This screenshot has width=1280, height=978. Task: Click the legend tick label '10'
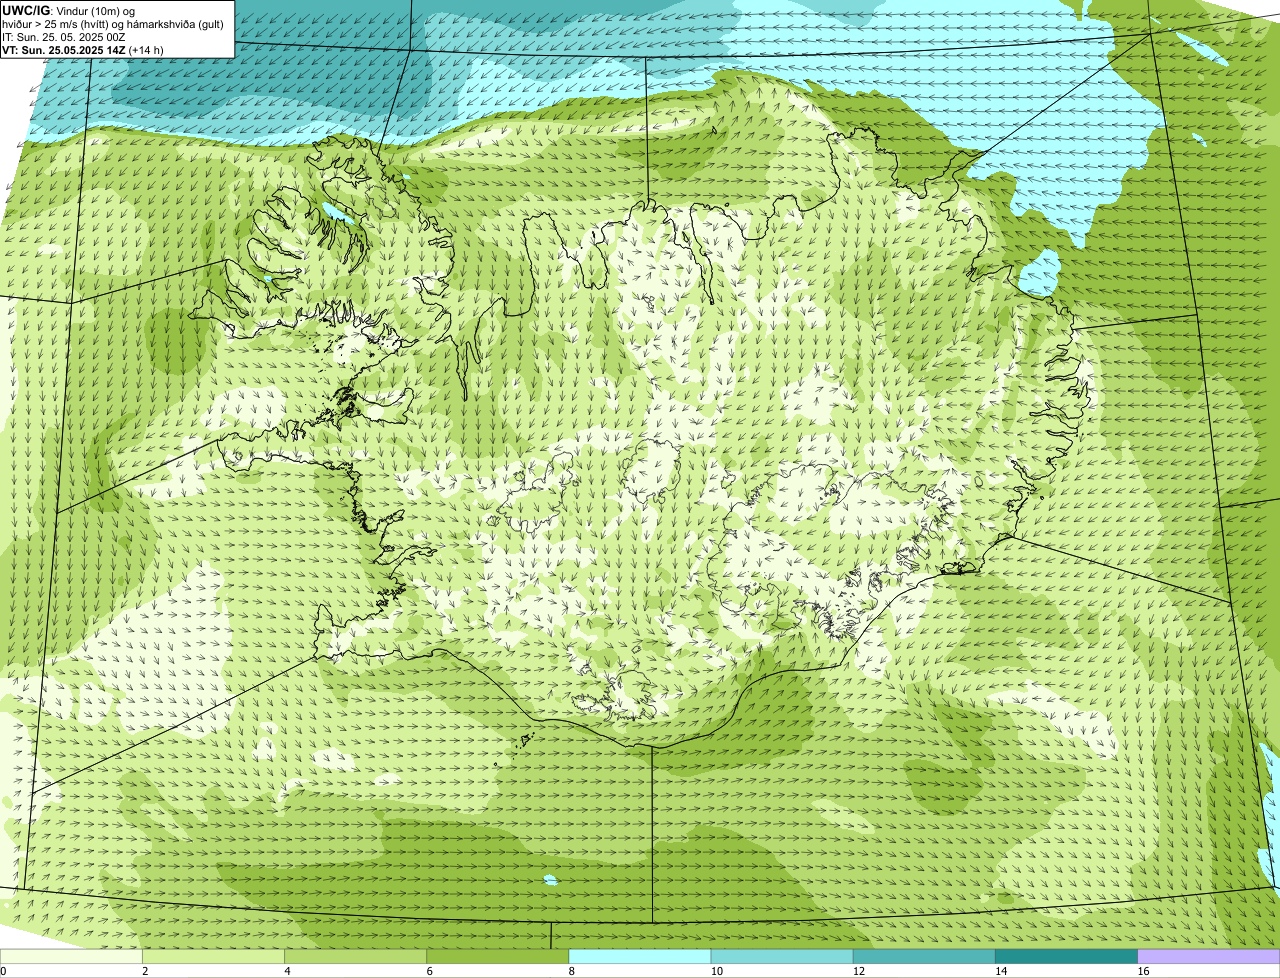tap(716, 971)
